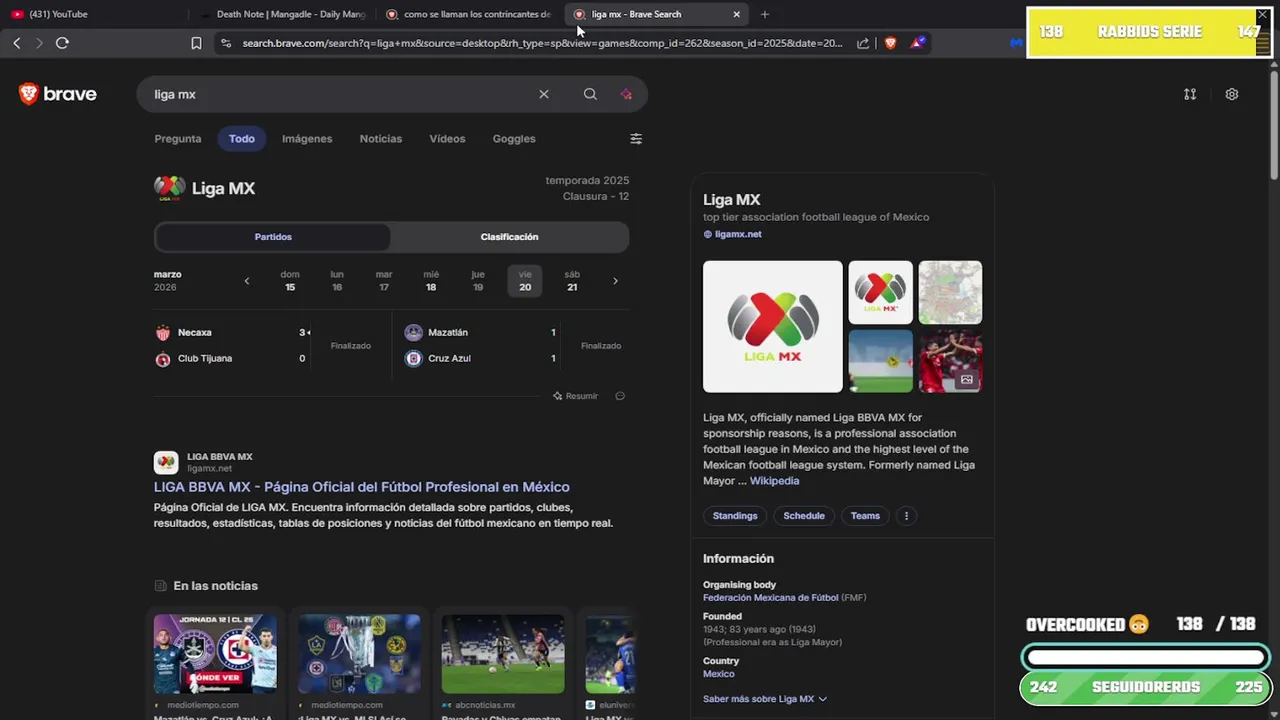This screenshot has width=1280, height=720.
Task: Click the Brave logo home link
Action: pyautogui.click(x=58, y=94)
